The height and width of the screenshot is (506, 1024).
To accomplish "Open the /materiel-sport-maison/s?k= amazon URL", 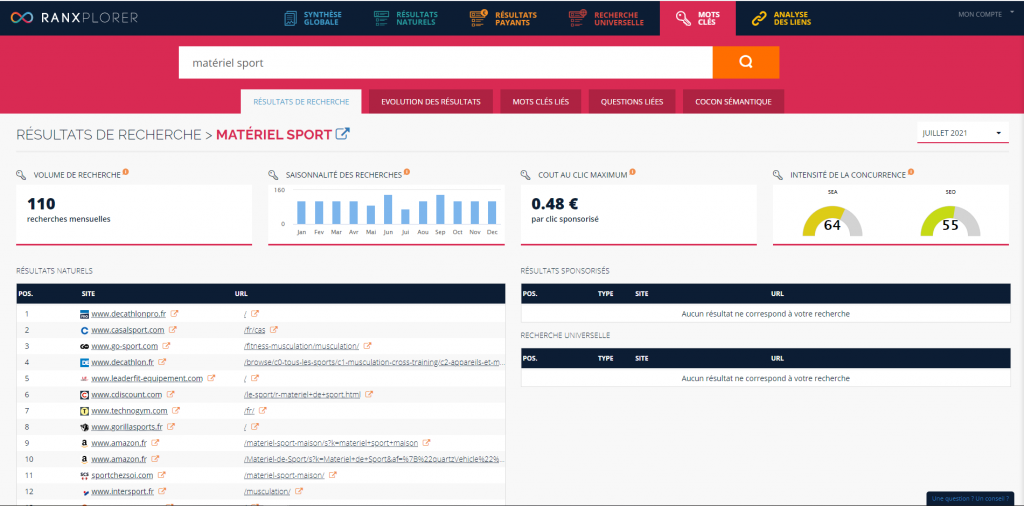I will click(x=330, y=443).
